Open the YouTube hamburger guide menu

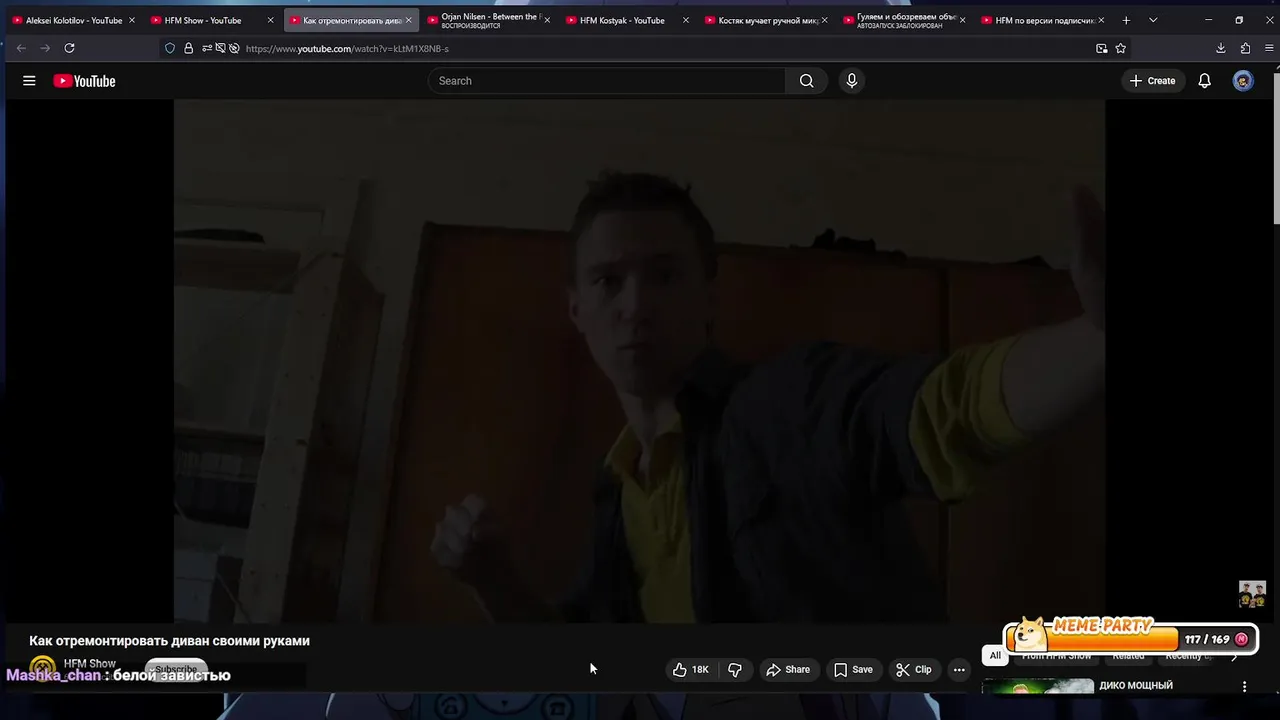(29, 81)
